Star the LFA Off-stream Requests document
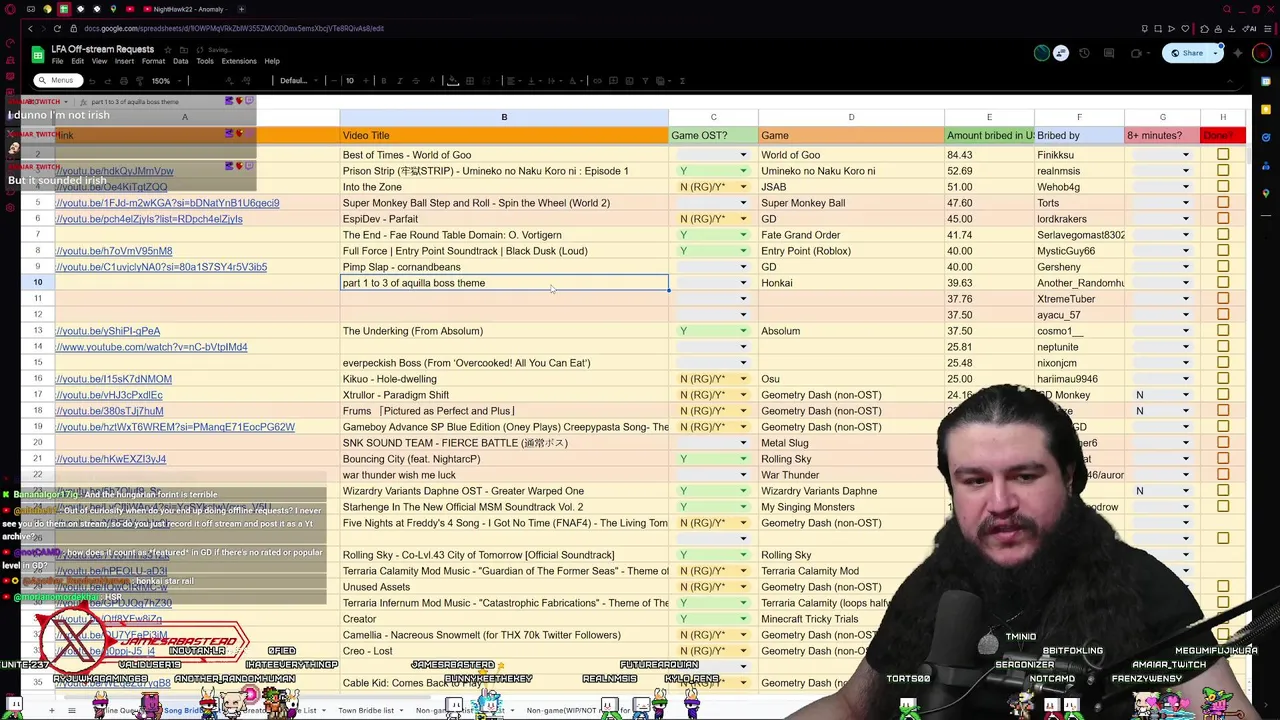The height and width of the screenshot is (720, 1280). tap(166, 49)
